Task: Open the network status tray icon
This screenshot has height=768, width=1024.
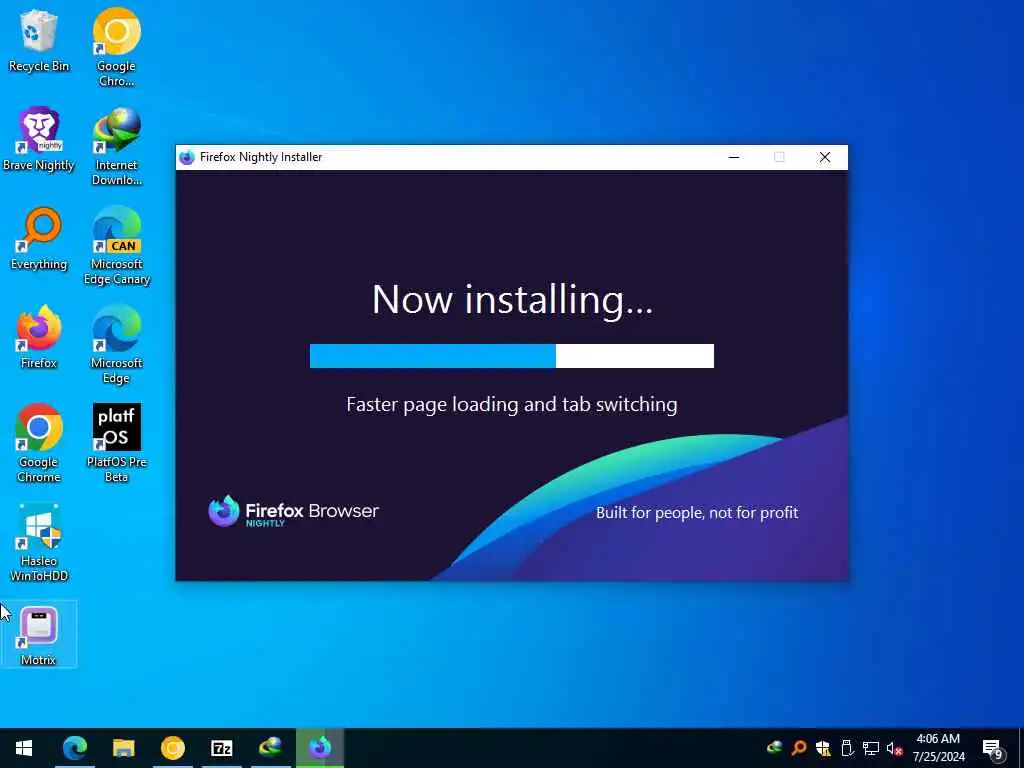Action: pyautogui.click(x=871, y=748)
